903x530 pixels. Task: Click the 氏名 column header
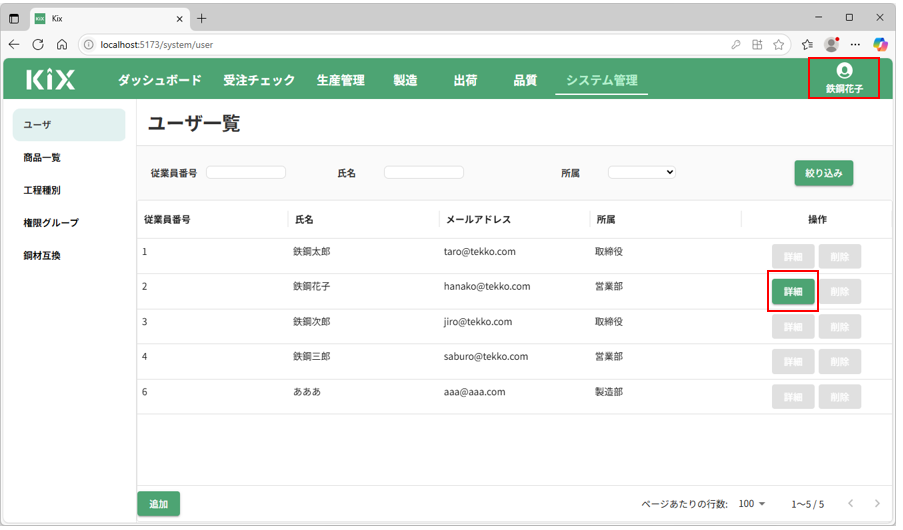tap(304, 219)
